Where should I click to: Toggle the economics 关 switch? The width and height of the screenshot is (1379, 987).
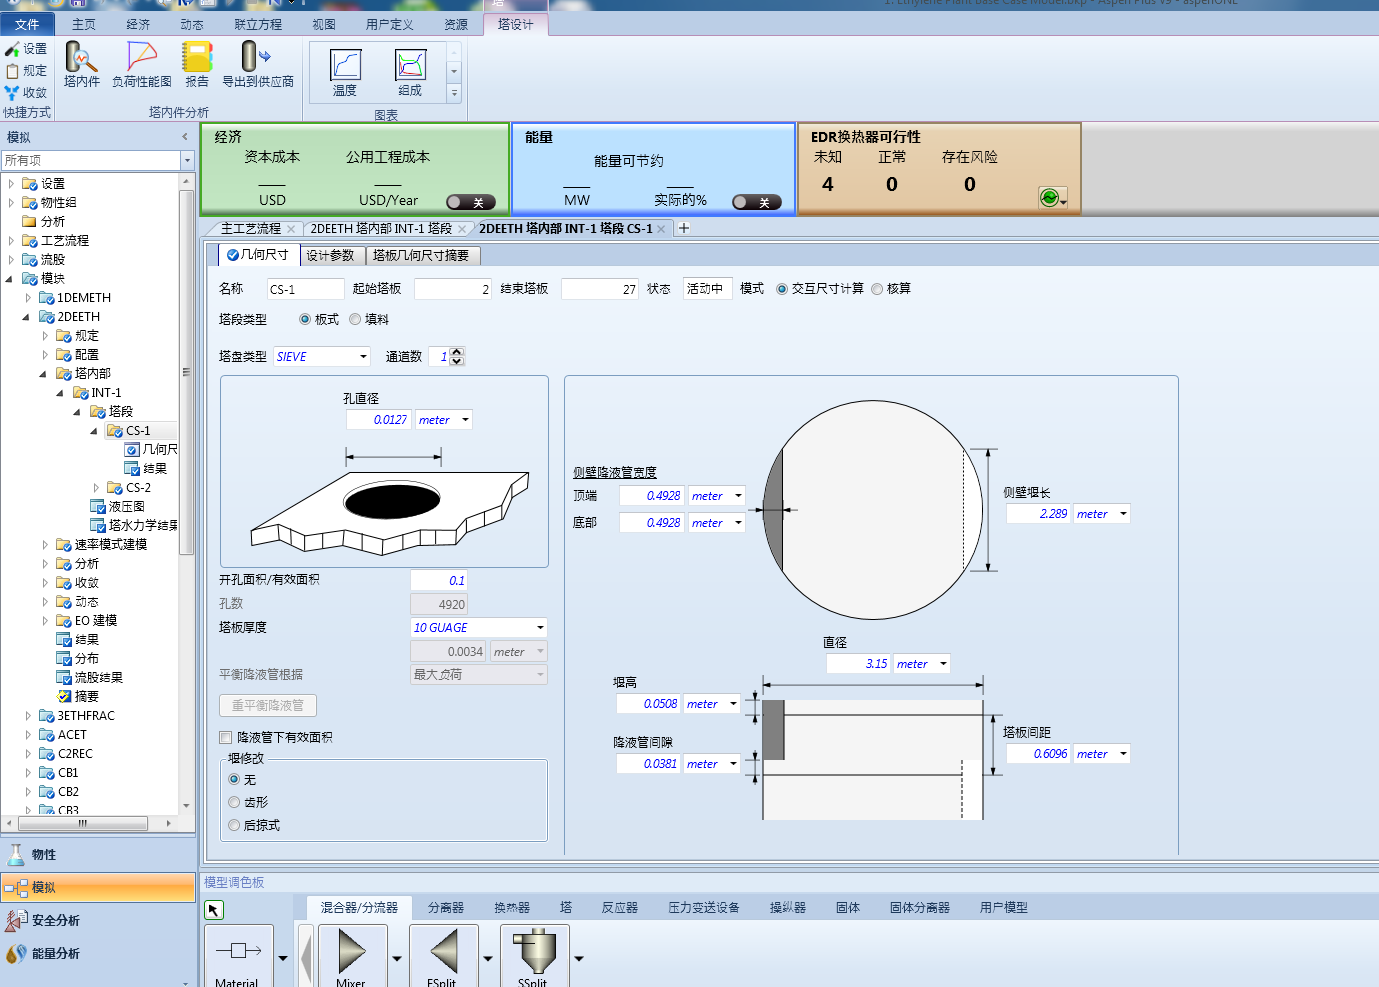[x=470, y=202]
